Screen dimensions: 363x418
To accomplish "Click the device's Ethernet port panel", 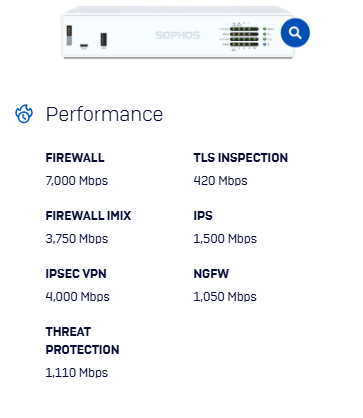I will 244,37.
